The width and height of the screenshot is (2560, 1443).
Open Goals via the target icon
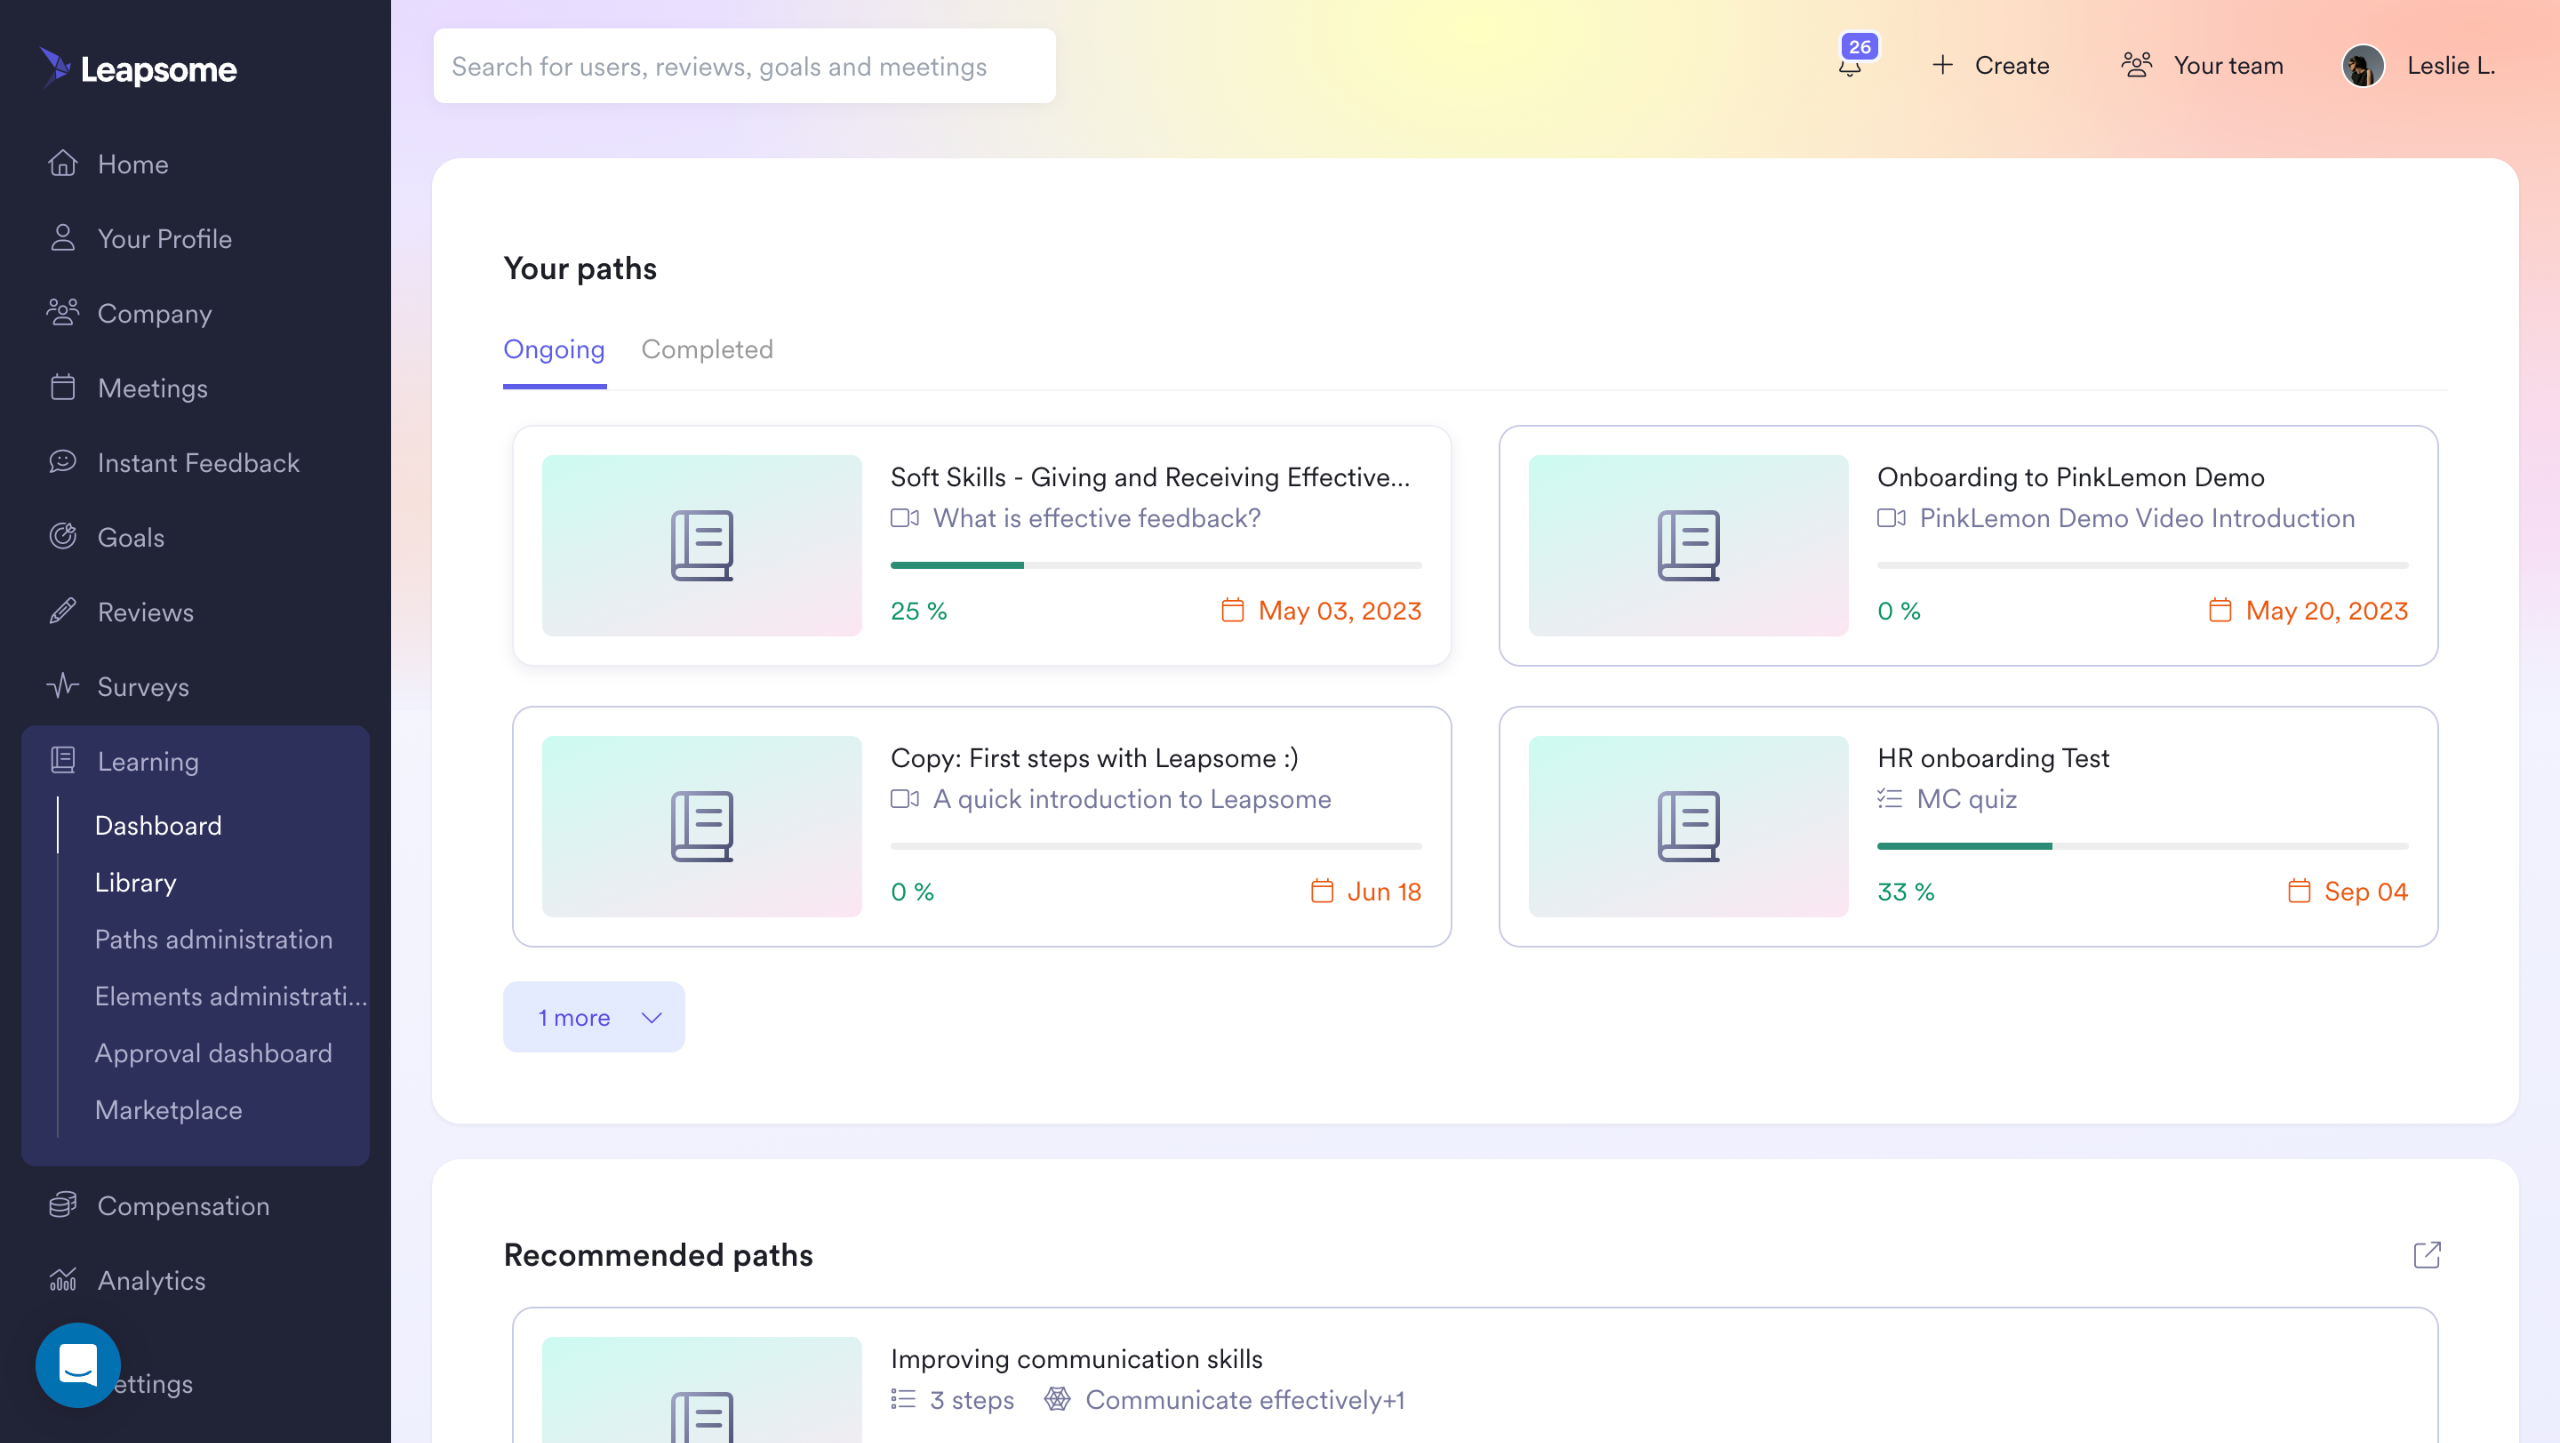click(63, 537)
